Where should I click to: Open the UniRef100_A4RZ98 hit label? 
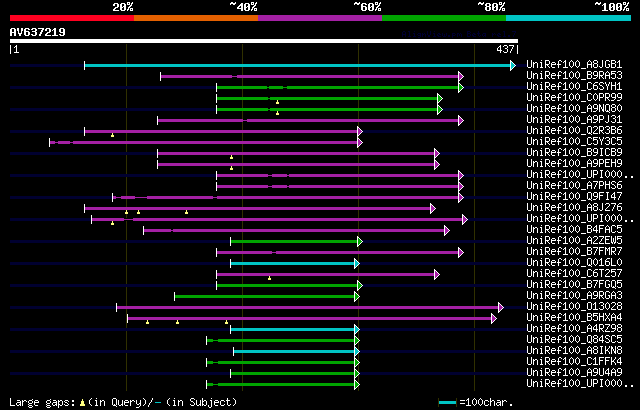[574, 329]
